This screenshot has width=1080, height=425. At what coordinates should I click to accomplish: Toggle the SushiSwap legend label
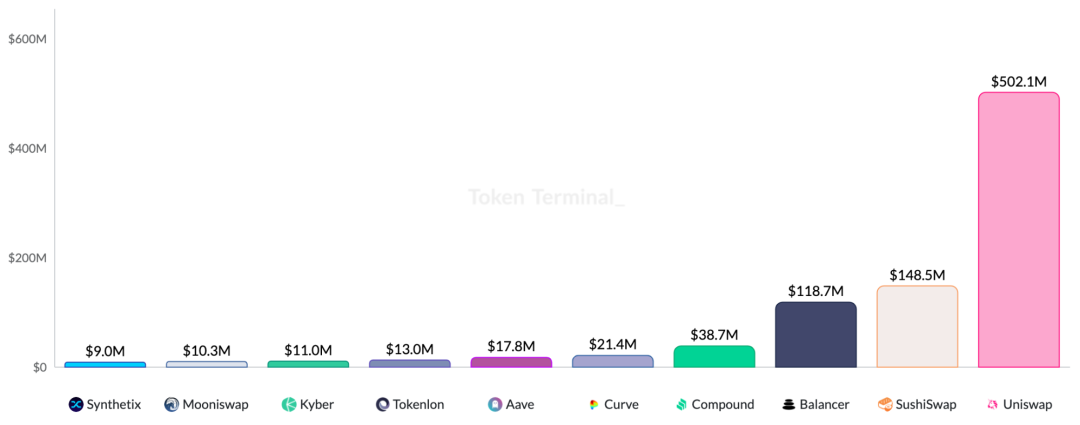(926, 404)
